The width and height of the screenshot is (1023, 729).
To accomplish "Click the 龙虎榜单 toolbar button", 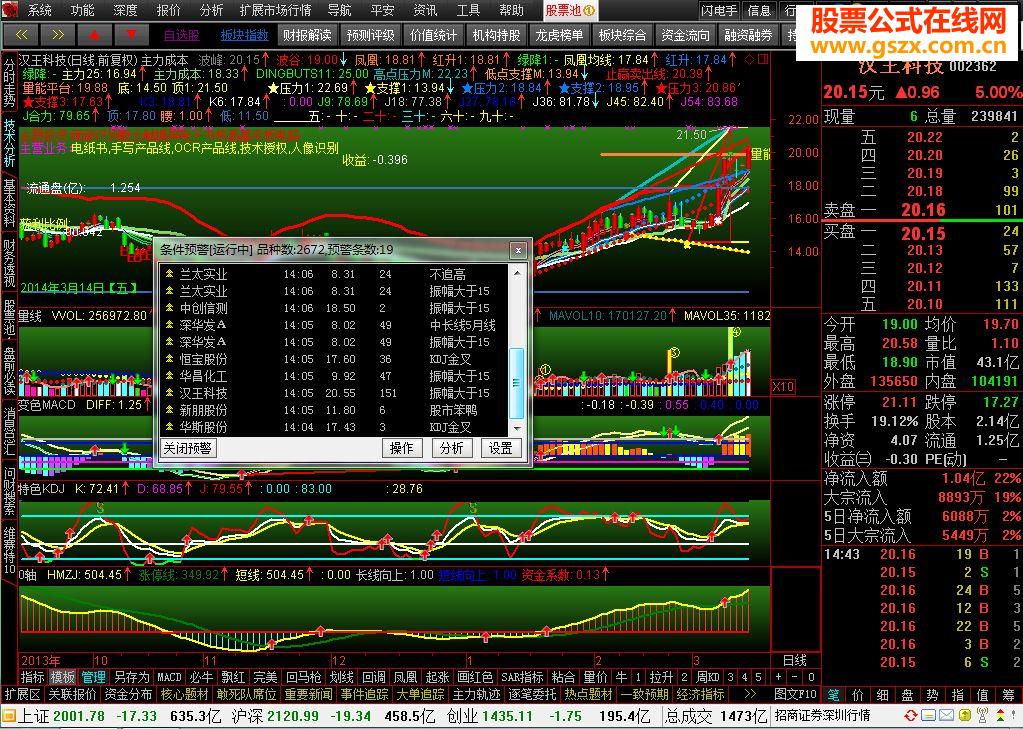I will click(x=559, y=35).
